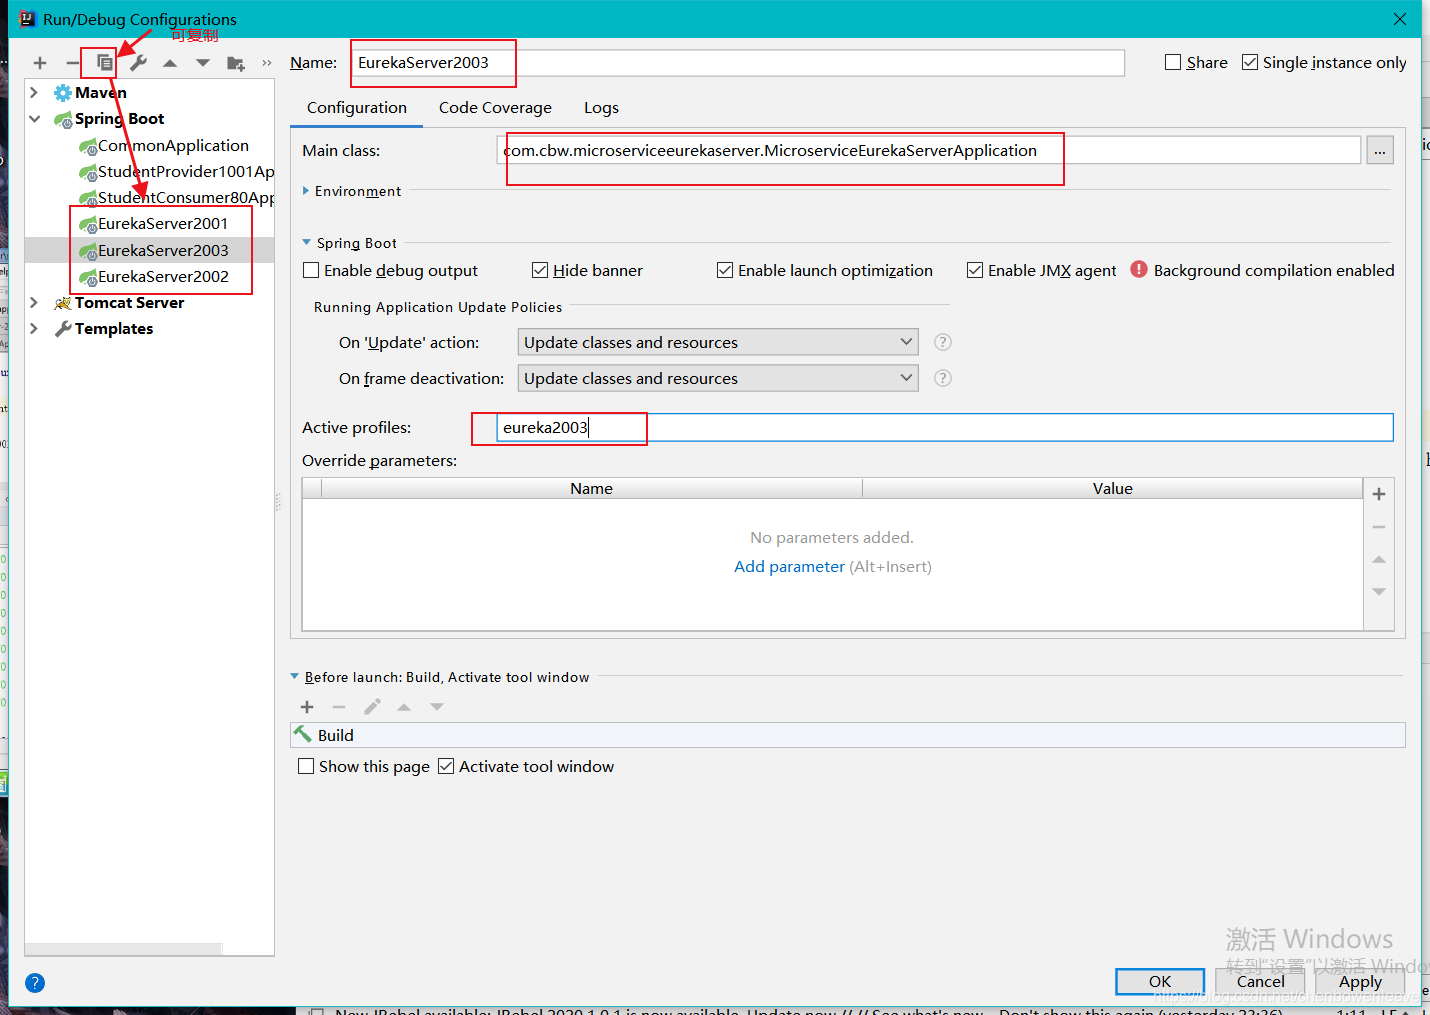Viewport: 1430px width, 1015px height.
Task: Remove the before-launch task with the minus icon
Action: click(x=339, y=707)
